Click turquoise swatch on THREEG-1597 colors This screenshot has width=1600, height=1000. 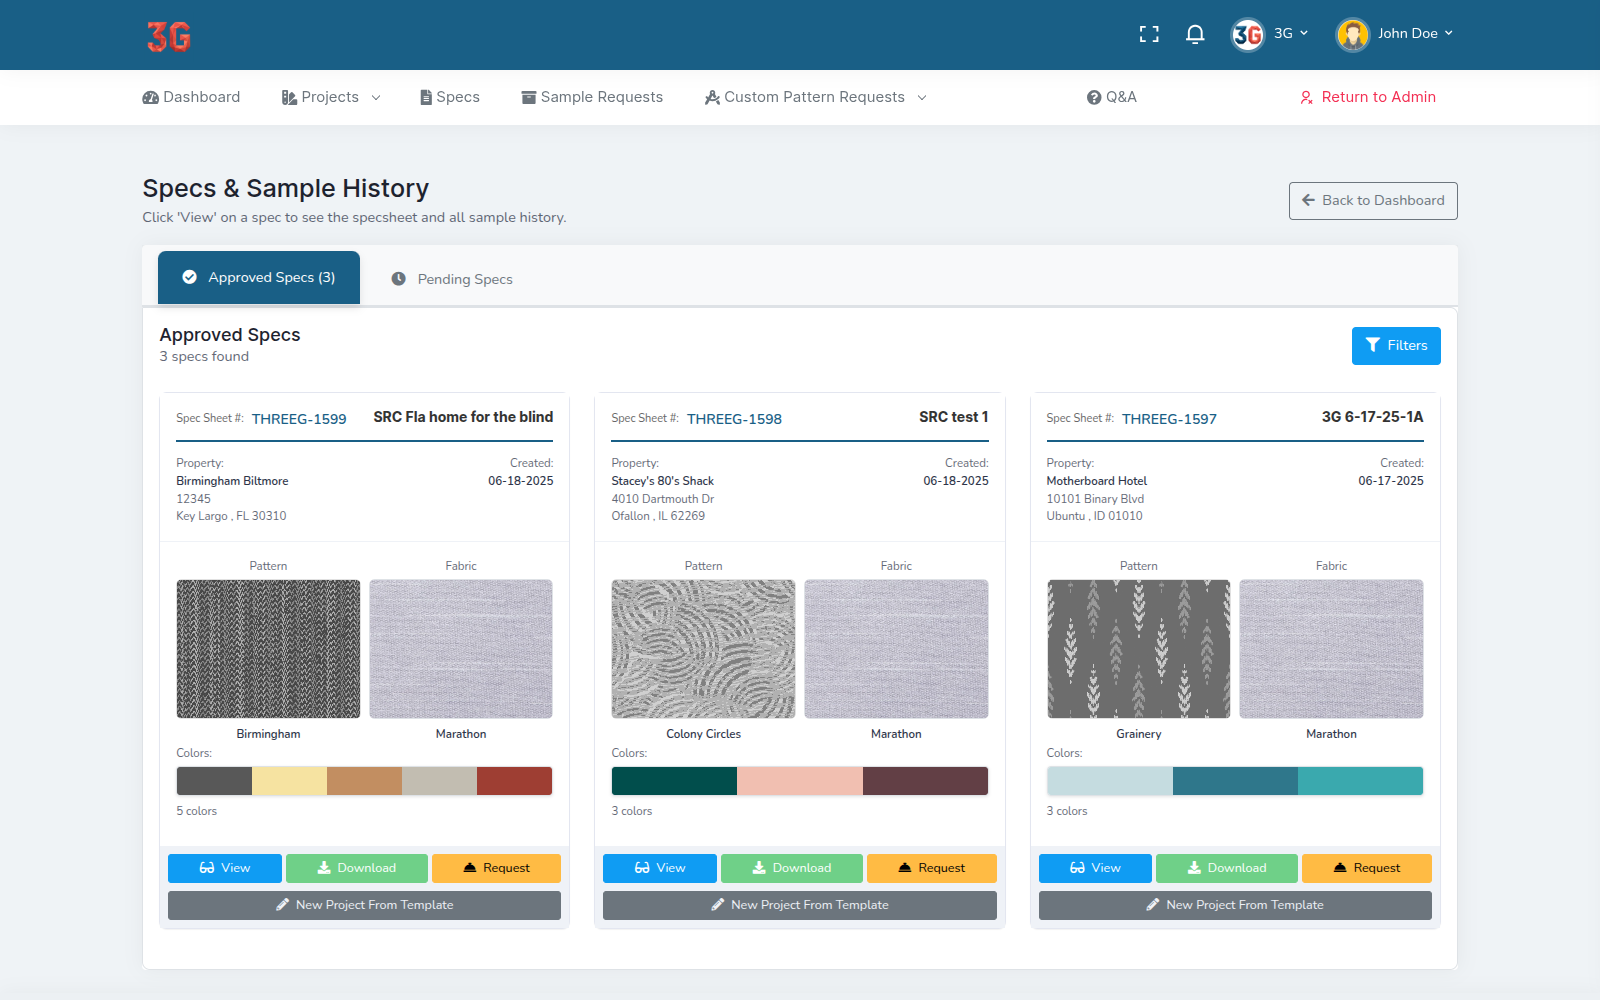pos(1360,781)
